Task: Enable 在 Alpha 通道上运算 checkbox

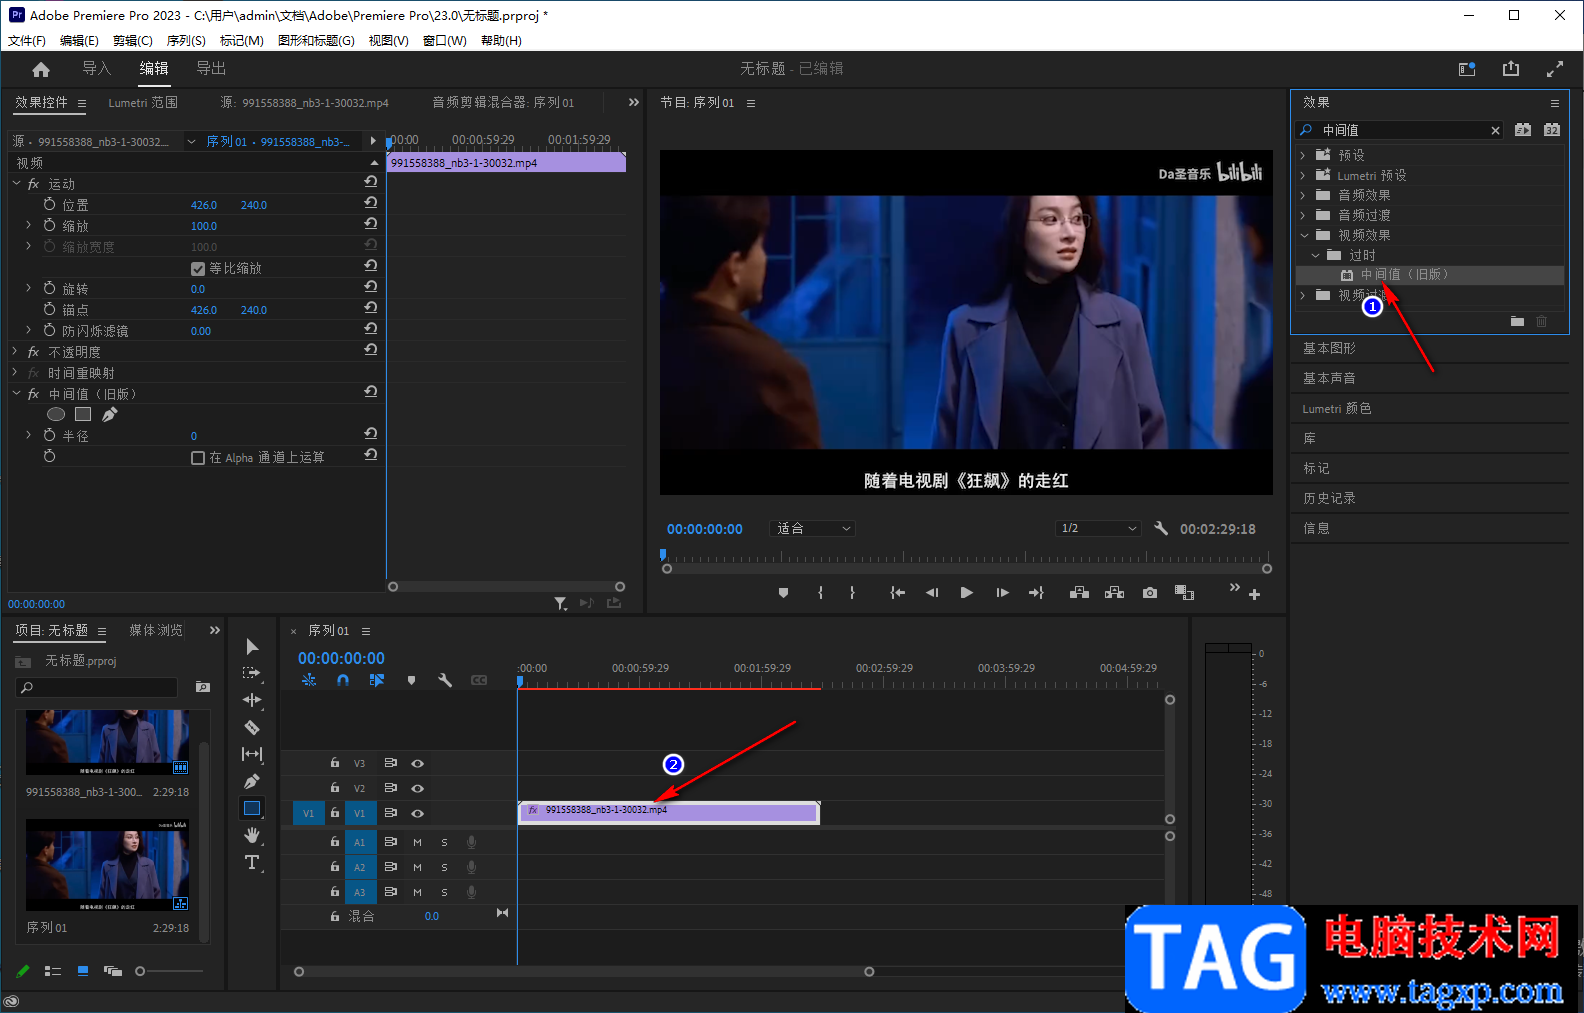Action: pos(198,458)
